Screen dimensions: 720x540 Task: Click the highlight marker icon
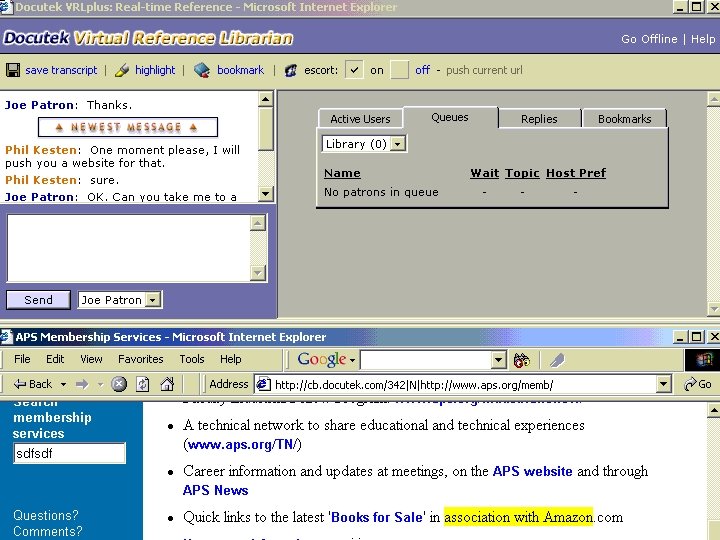(x=122, y=70)
